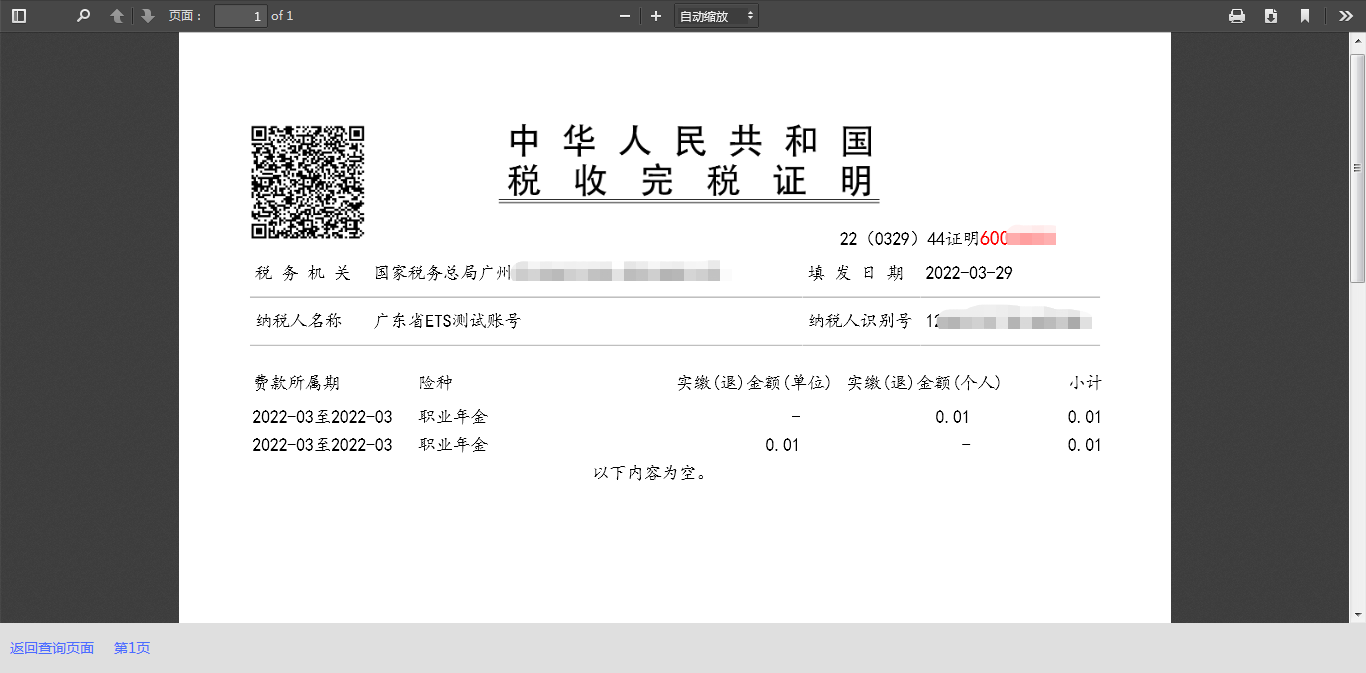Click the page number input field
Image resolution: width=1366 pixels, height=673 pixels.
(x=240, y=16)
